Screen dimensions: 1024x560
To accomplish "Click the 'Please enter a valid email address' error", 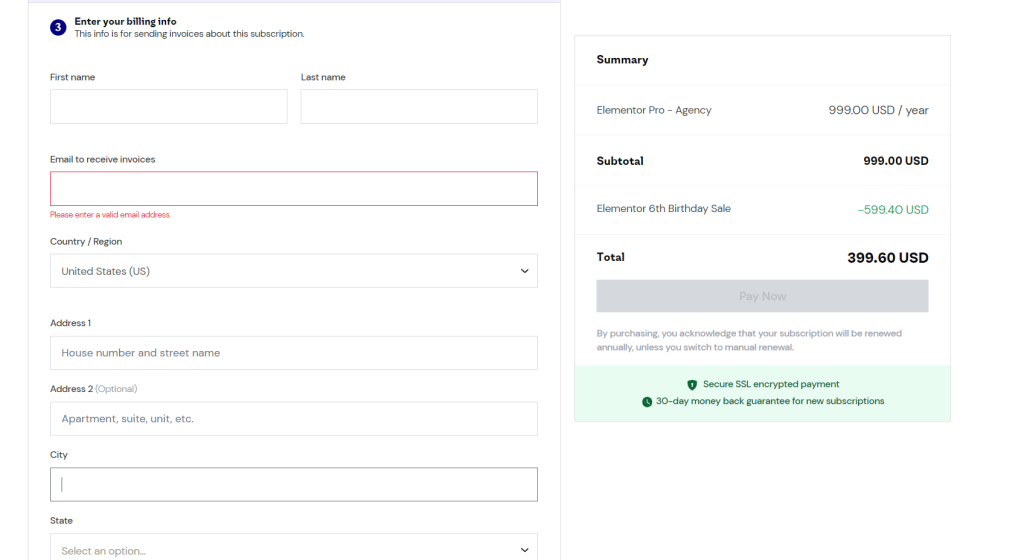I will click(110, 215).
